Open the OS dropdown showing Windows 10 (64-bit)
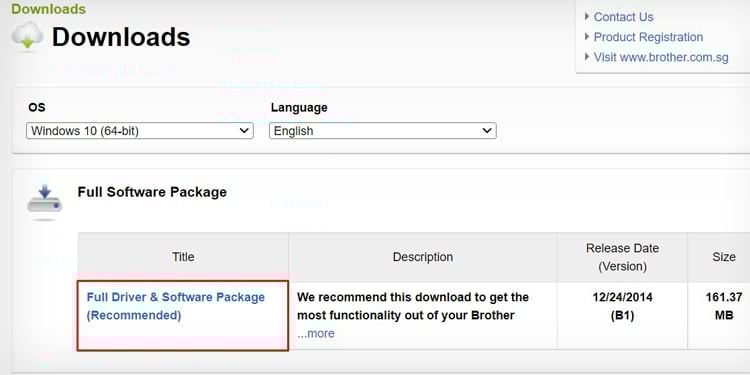The image size is (750, 375). click(x=140, y=131)
